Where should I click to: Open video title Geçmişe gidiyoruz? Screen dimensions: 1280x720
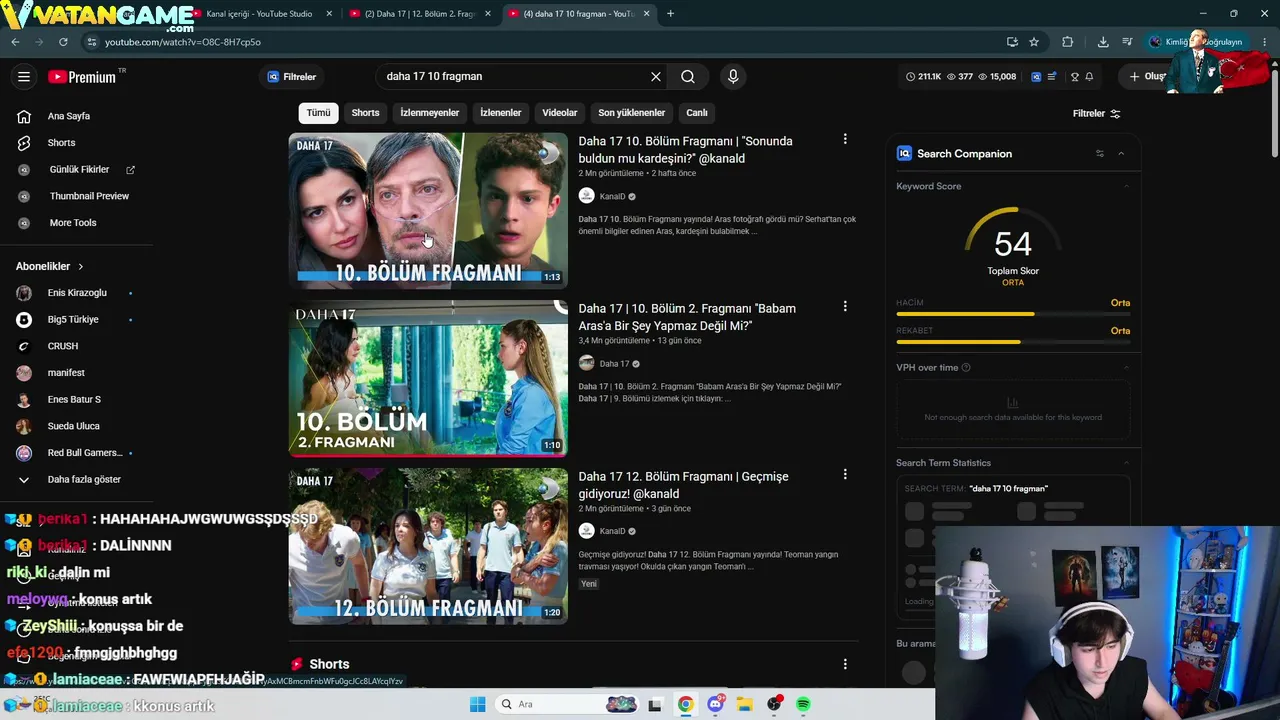pyautogui.click(x=684, y=485)
